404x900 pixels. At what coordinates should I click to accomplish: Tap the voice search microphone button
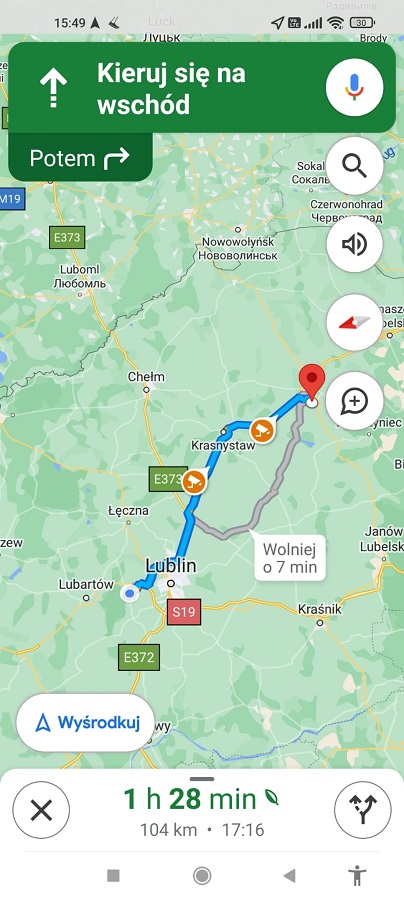point(354,87)
